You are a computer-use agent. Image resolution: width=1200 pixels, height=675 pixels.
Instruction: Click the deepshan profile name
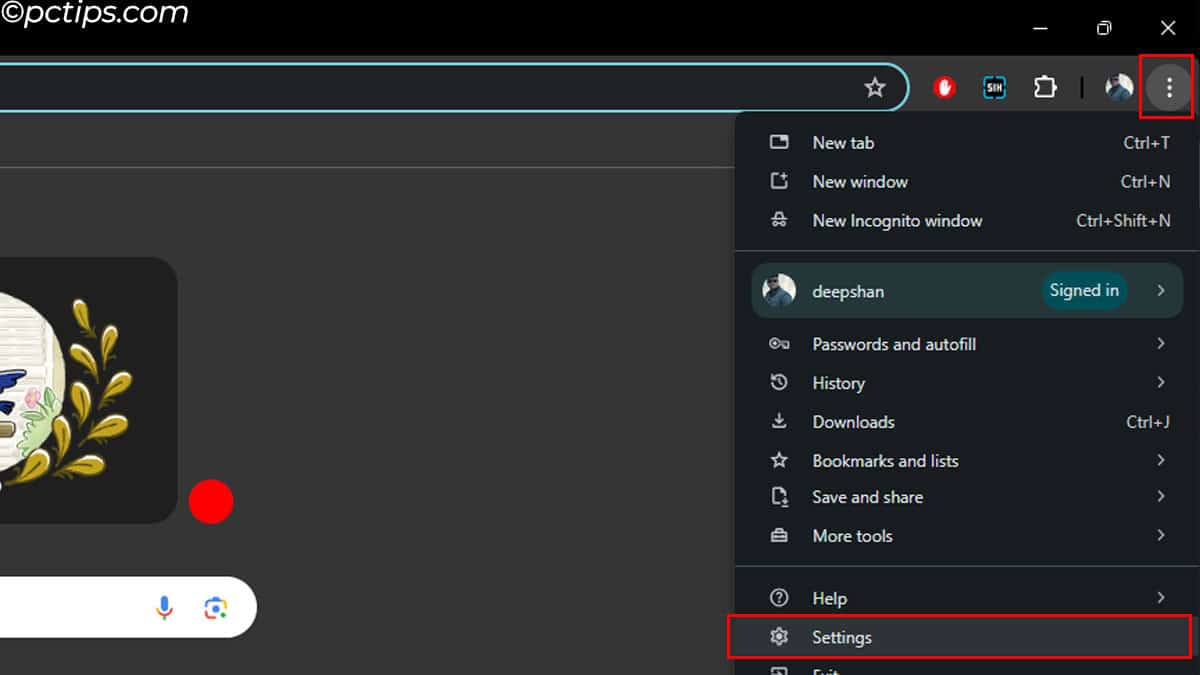[x=848, y=292]
